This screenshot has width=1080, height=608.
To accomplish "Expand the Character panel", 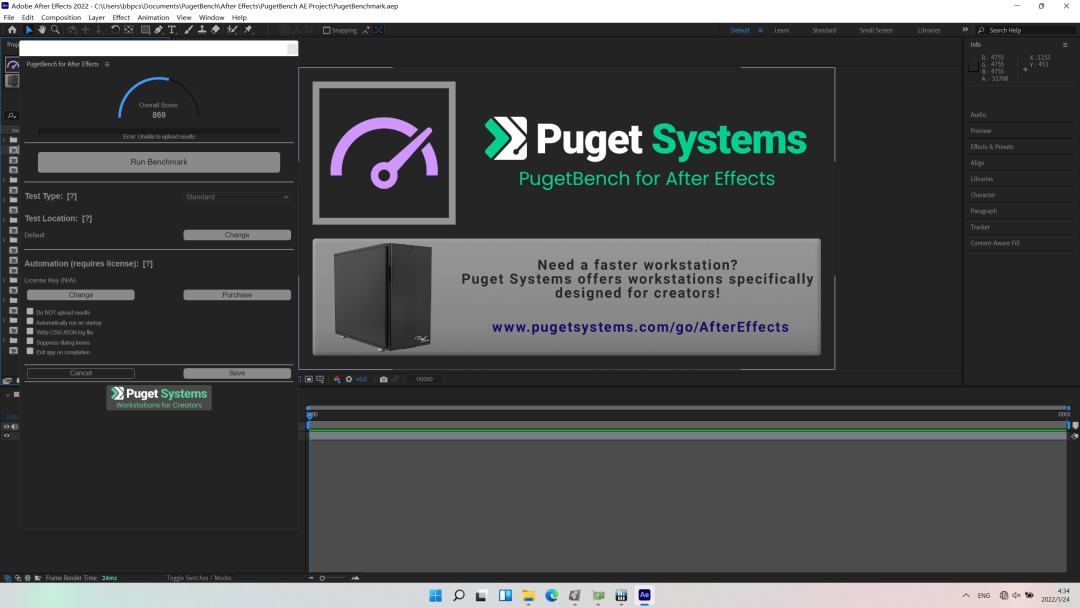I will (983, 195).
